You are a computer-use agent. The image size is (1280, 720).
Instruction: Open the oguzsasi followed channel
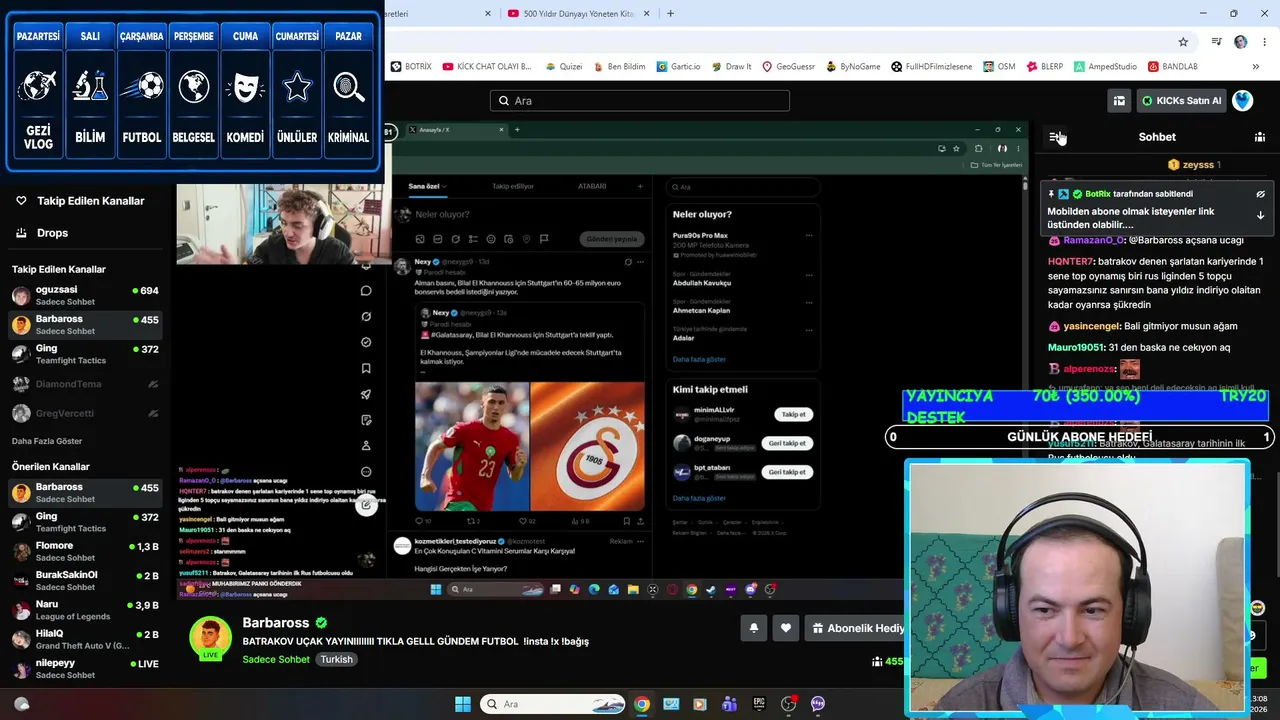coord(86,296)
